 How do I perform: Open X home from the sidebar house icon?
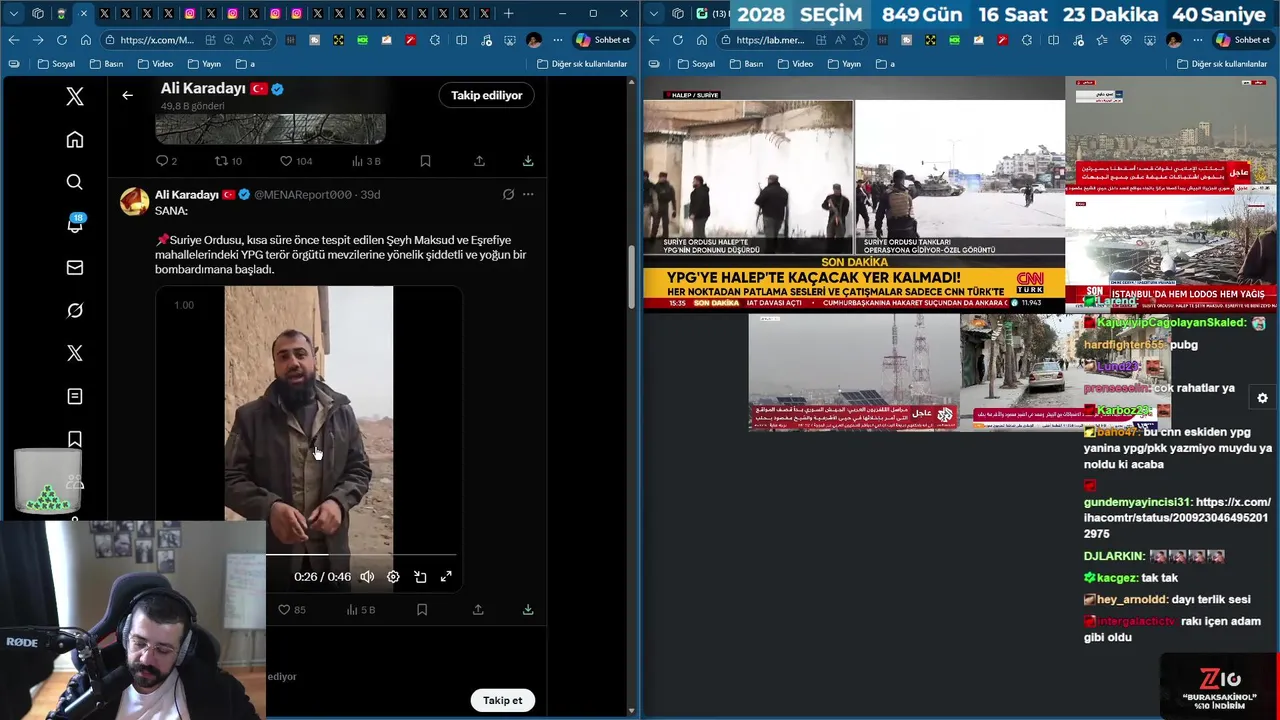point(75,140)
